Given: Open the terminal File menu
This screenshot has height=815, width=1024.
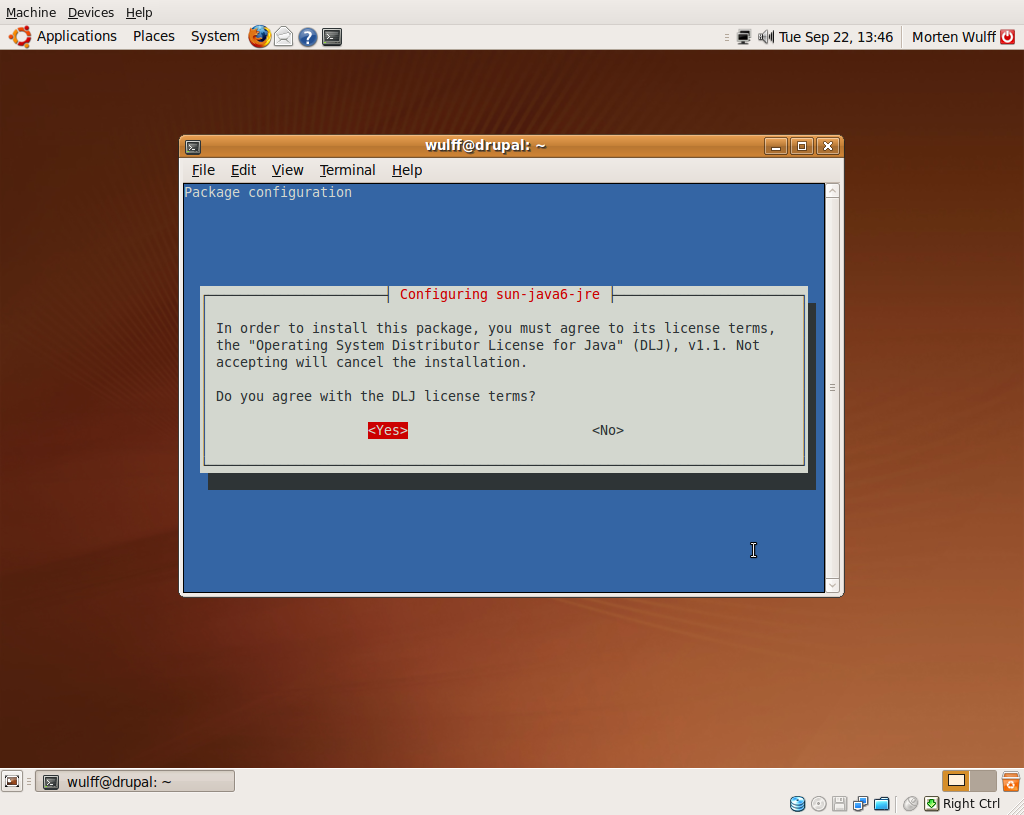Looking at the screenshot, I should 203,170.
